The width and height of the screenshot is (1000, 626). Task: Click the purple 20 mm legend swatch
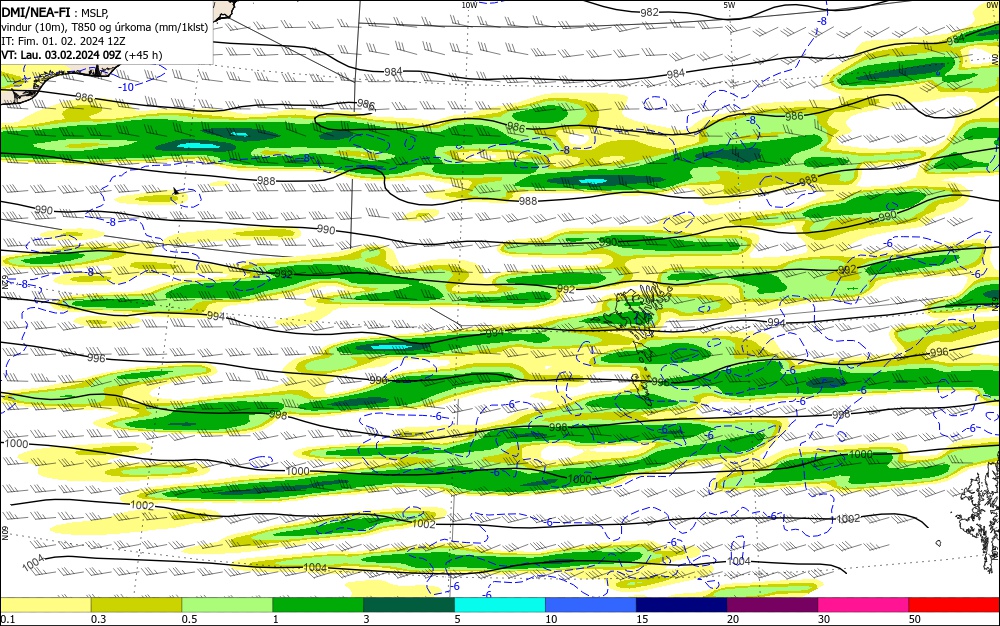772,604
